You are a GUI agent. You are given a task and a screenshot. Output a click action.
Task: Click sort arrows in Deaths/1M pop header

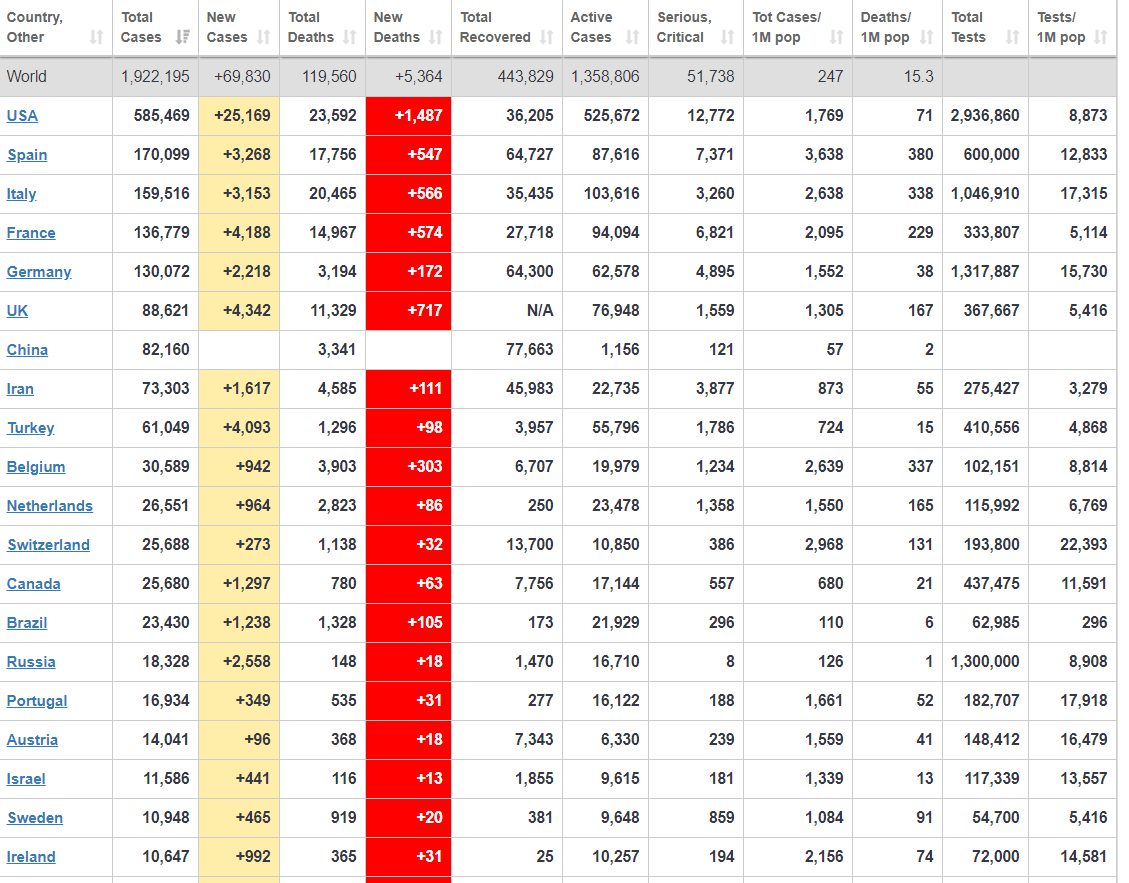coord(926,38)
